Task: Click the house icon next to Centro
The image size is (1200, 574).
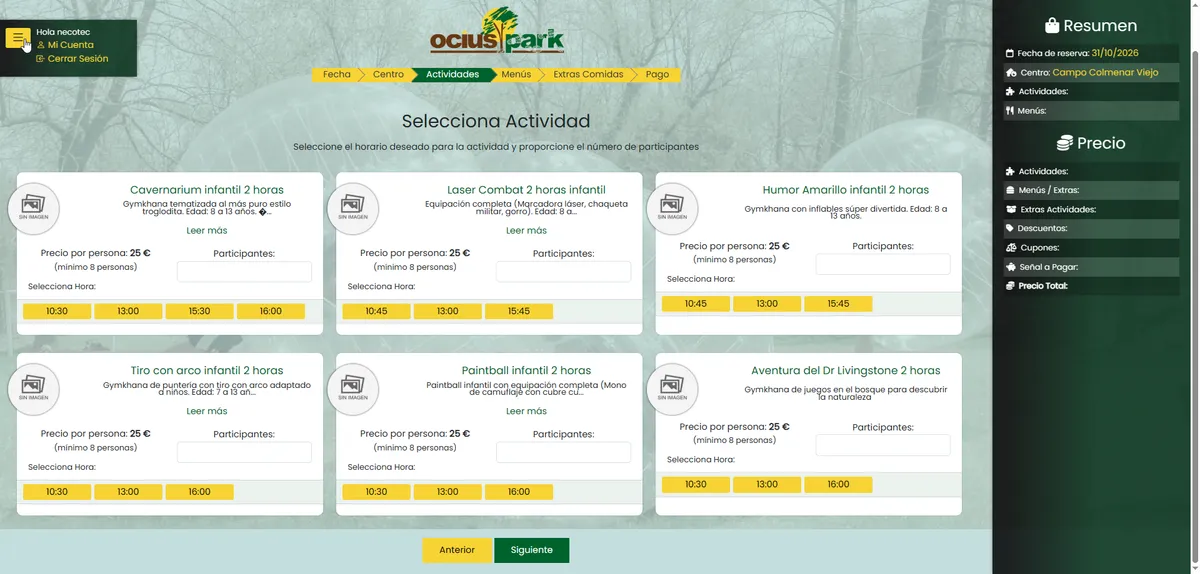Action: pos(1011,73)
